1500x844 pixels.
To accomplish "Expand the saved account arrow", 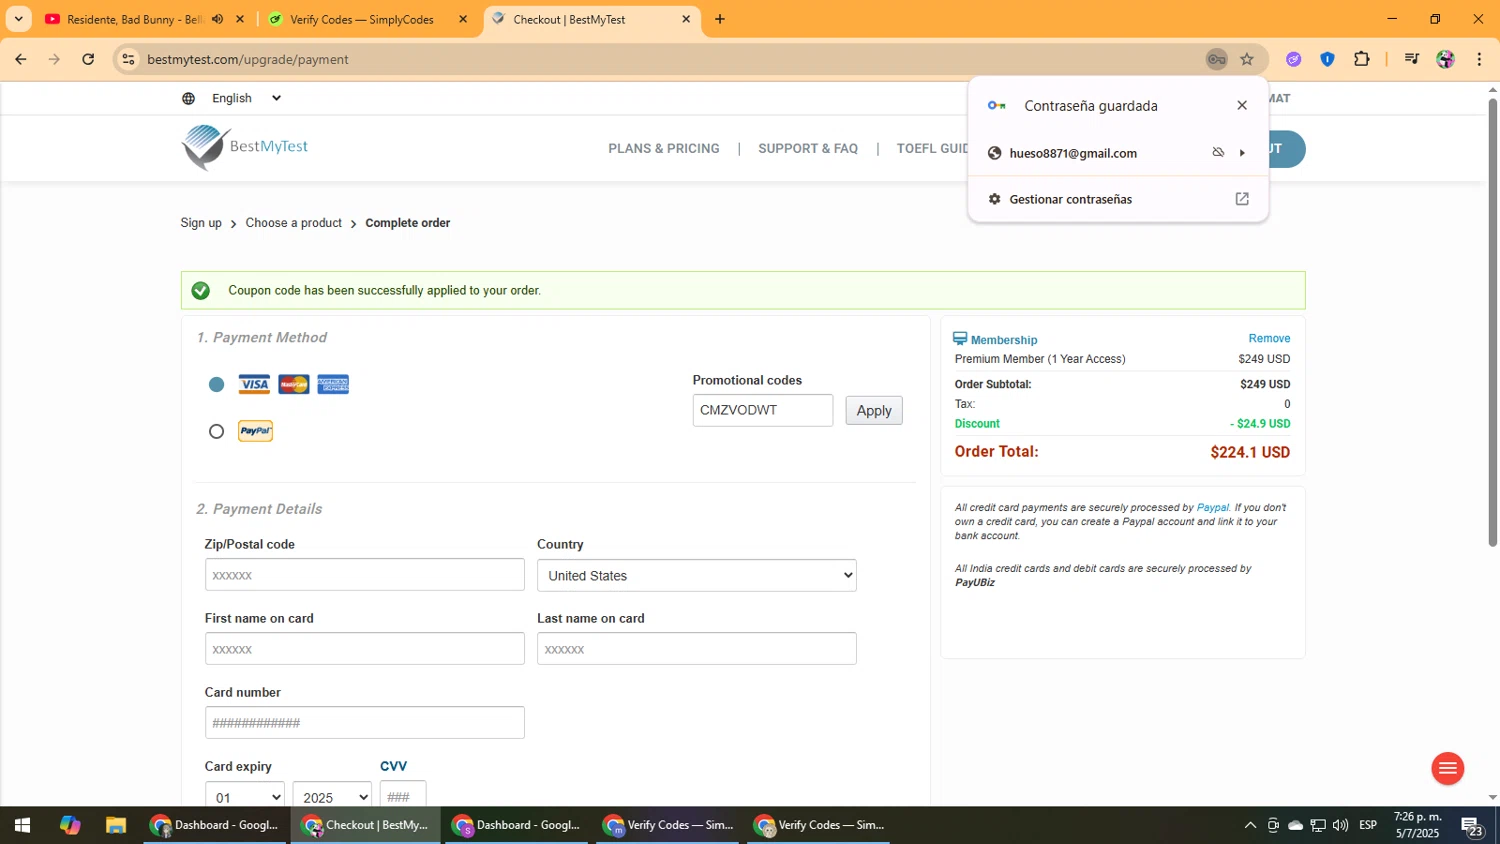I will (1243, 153).
